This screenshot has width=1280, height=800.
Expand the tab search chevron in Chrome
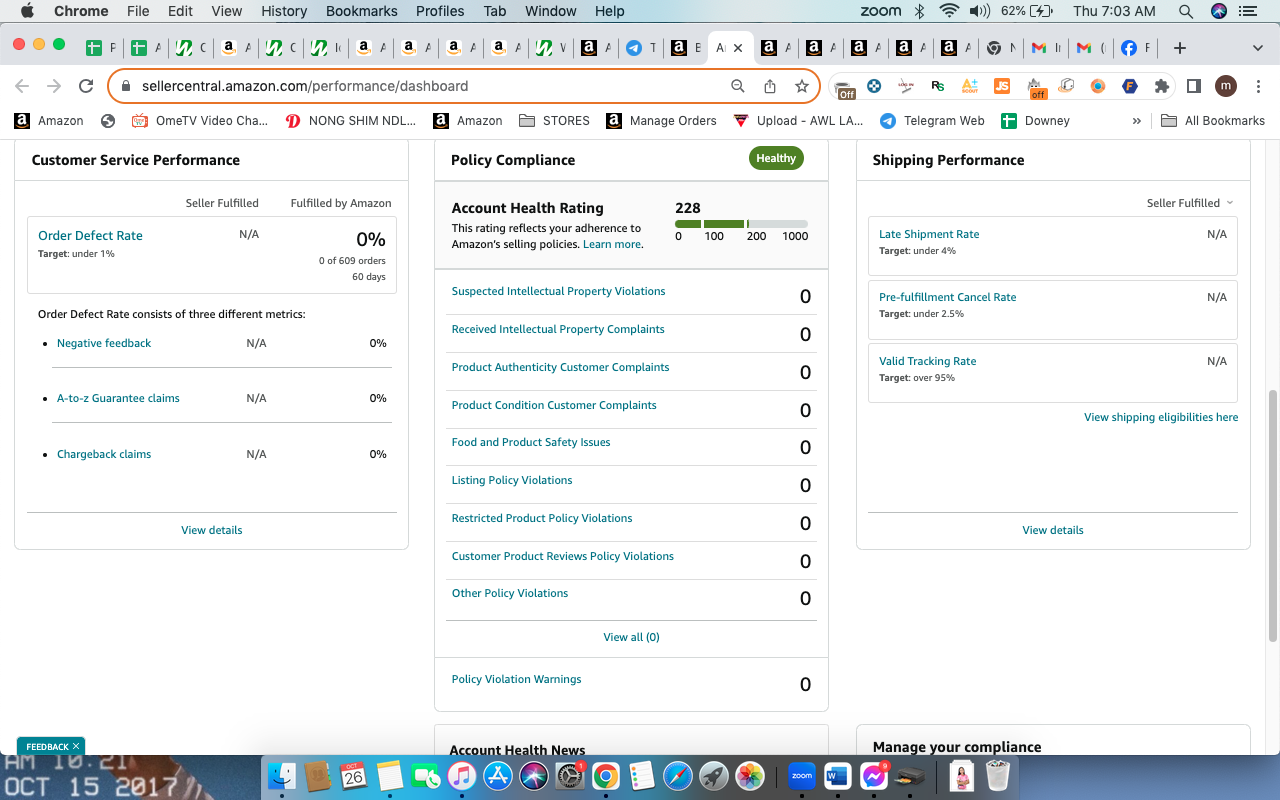[1258, 48]
